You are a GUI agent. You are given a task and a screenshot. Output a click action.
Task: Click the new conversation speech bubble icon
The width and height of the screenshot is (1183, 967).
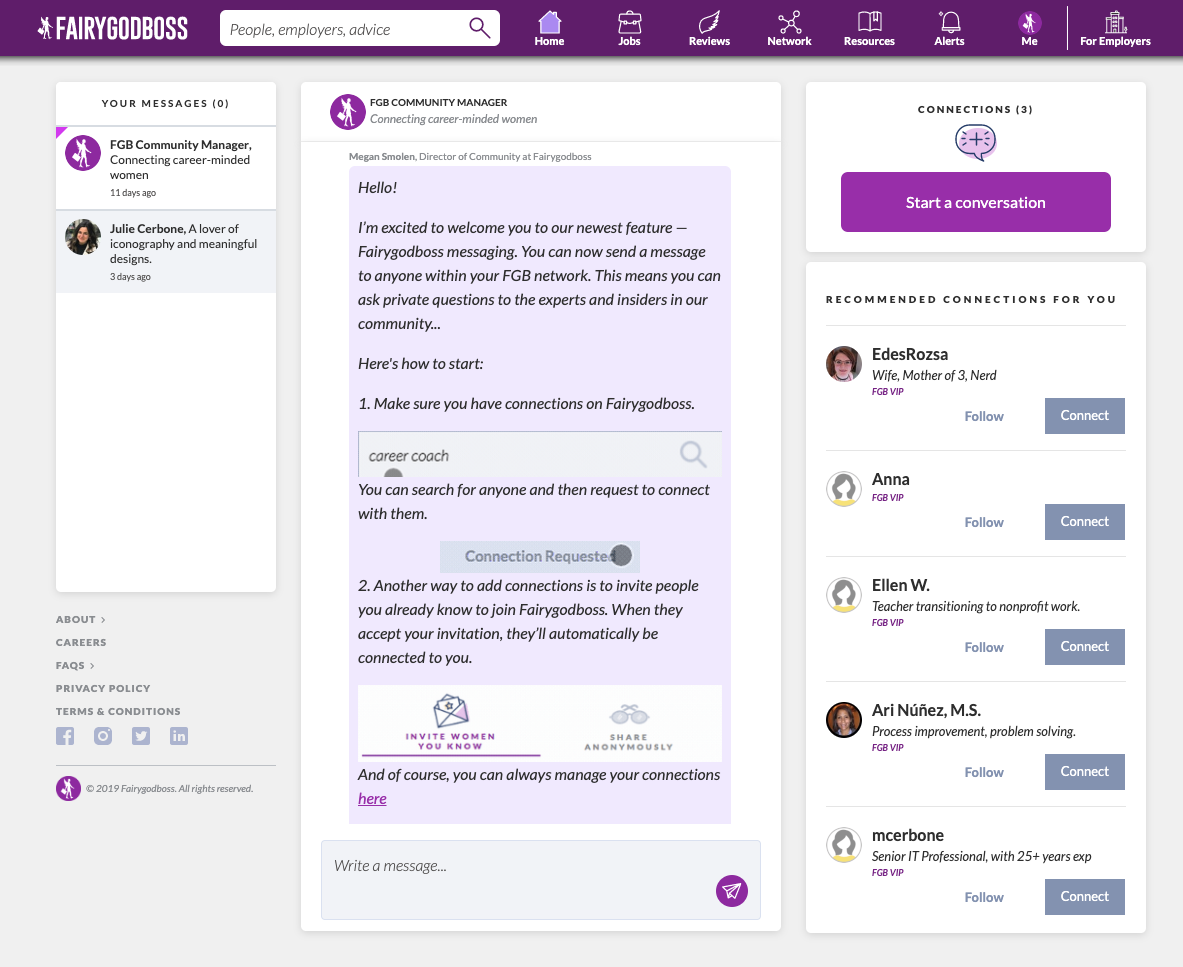[976, 143]
